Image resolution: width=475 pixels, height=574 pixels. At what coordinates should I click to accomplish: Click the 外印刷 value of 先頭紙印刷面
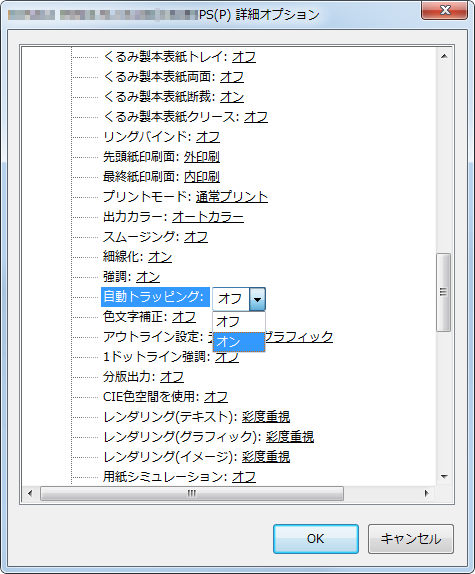tap(202, 157)
